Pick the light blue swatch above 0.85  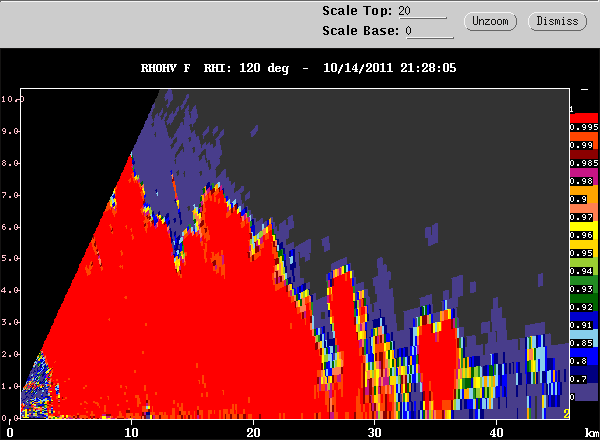584,334
